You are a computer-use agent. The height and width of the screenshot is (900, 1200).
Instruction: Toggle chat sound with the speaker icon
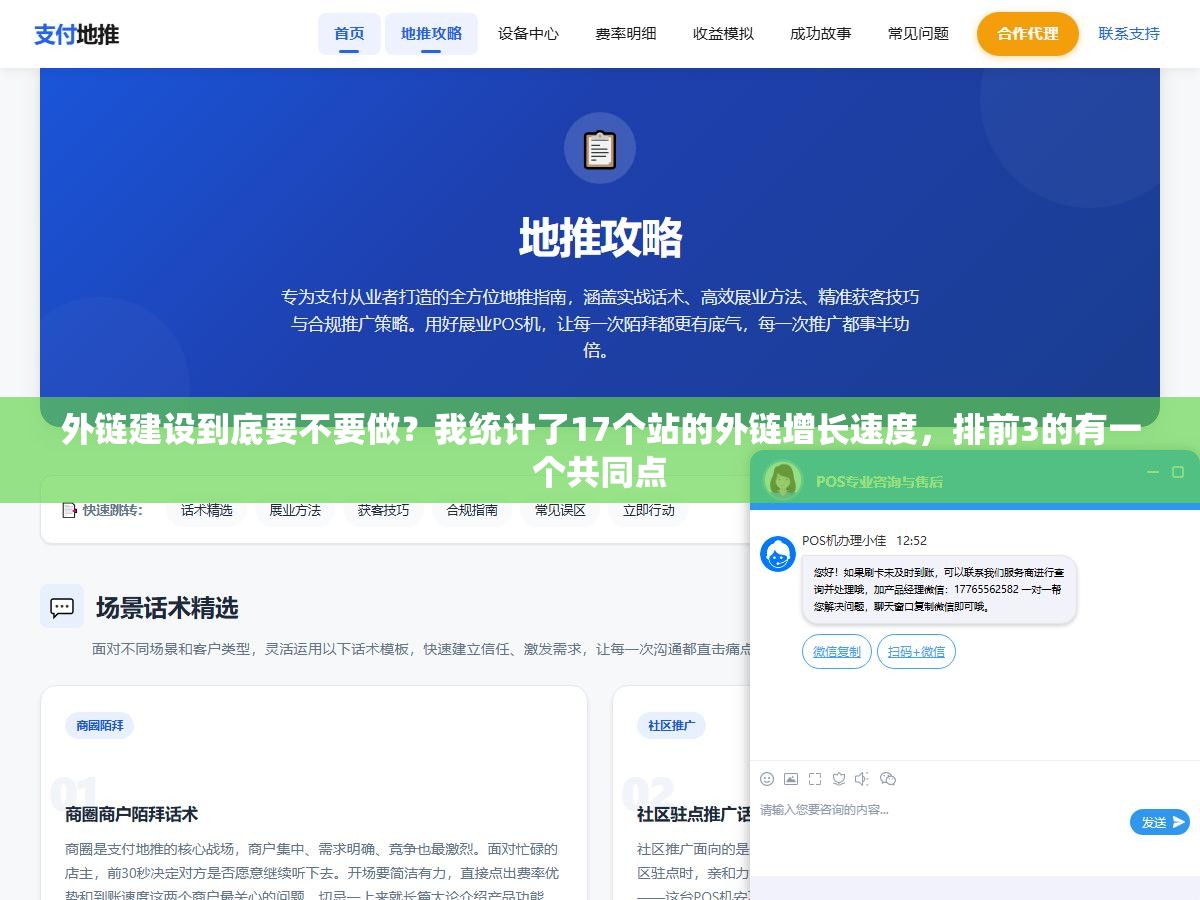click(x=863, y=778)
